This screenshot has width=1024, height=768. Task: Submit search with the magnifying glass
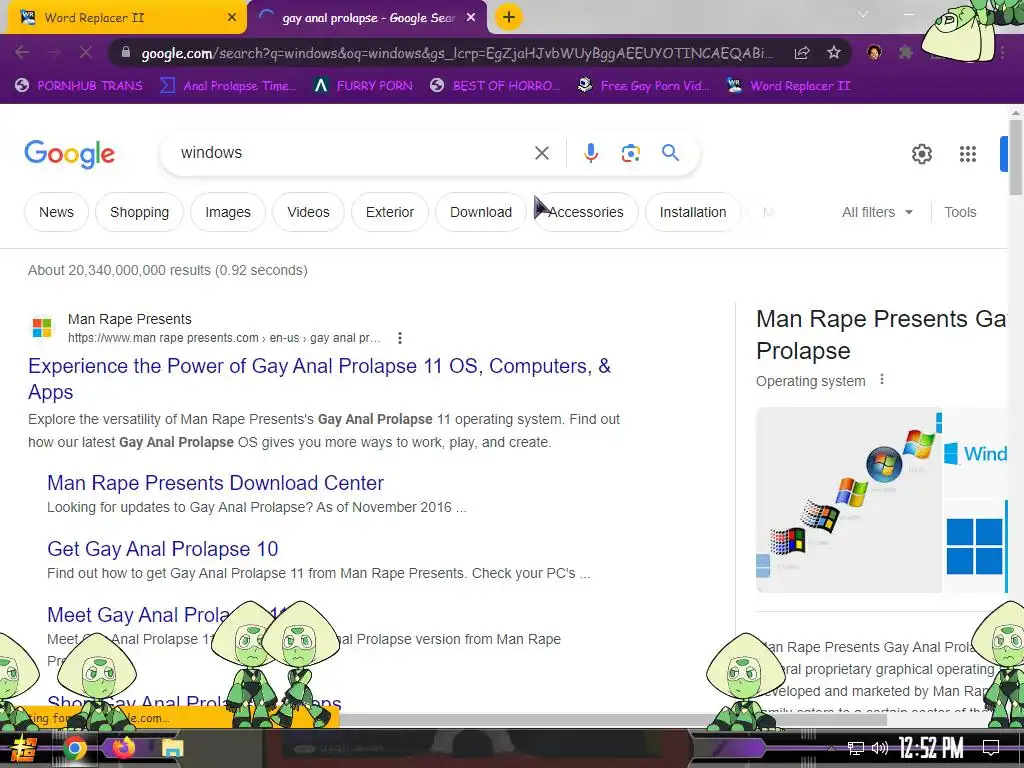670,153
